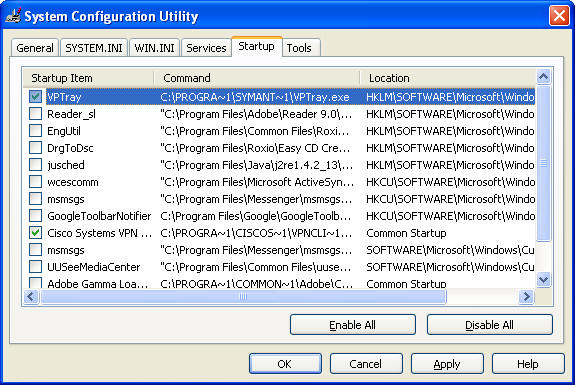Image resolution: width=575 pixels, height=385 pixels.
Task: Enable the DrgToDsc startup checkbox
Action: (35, 148)
